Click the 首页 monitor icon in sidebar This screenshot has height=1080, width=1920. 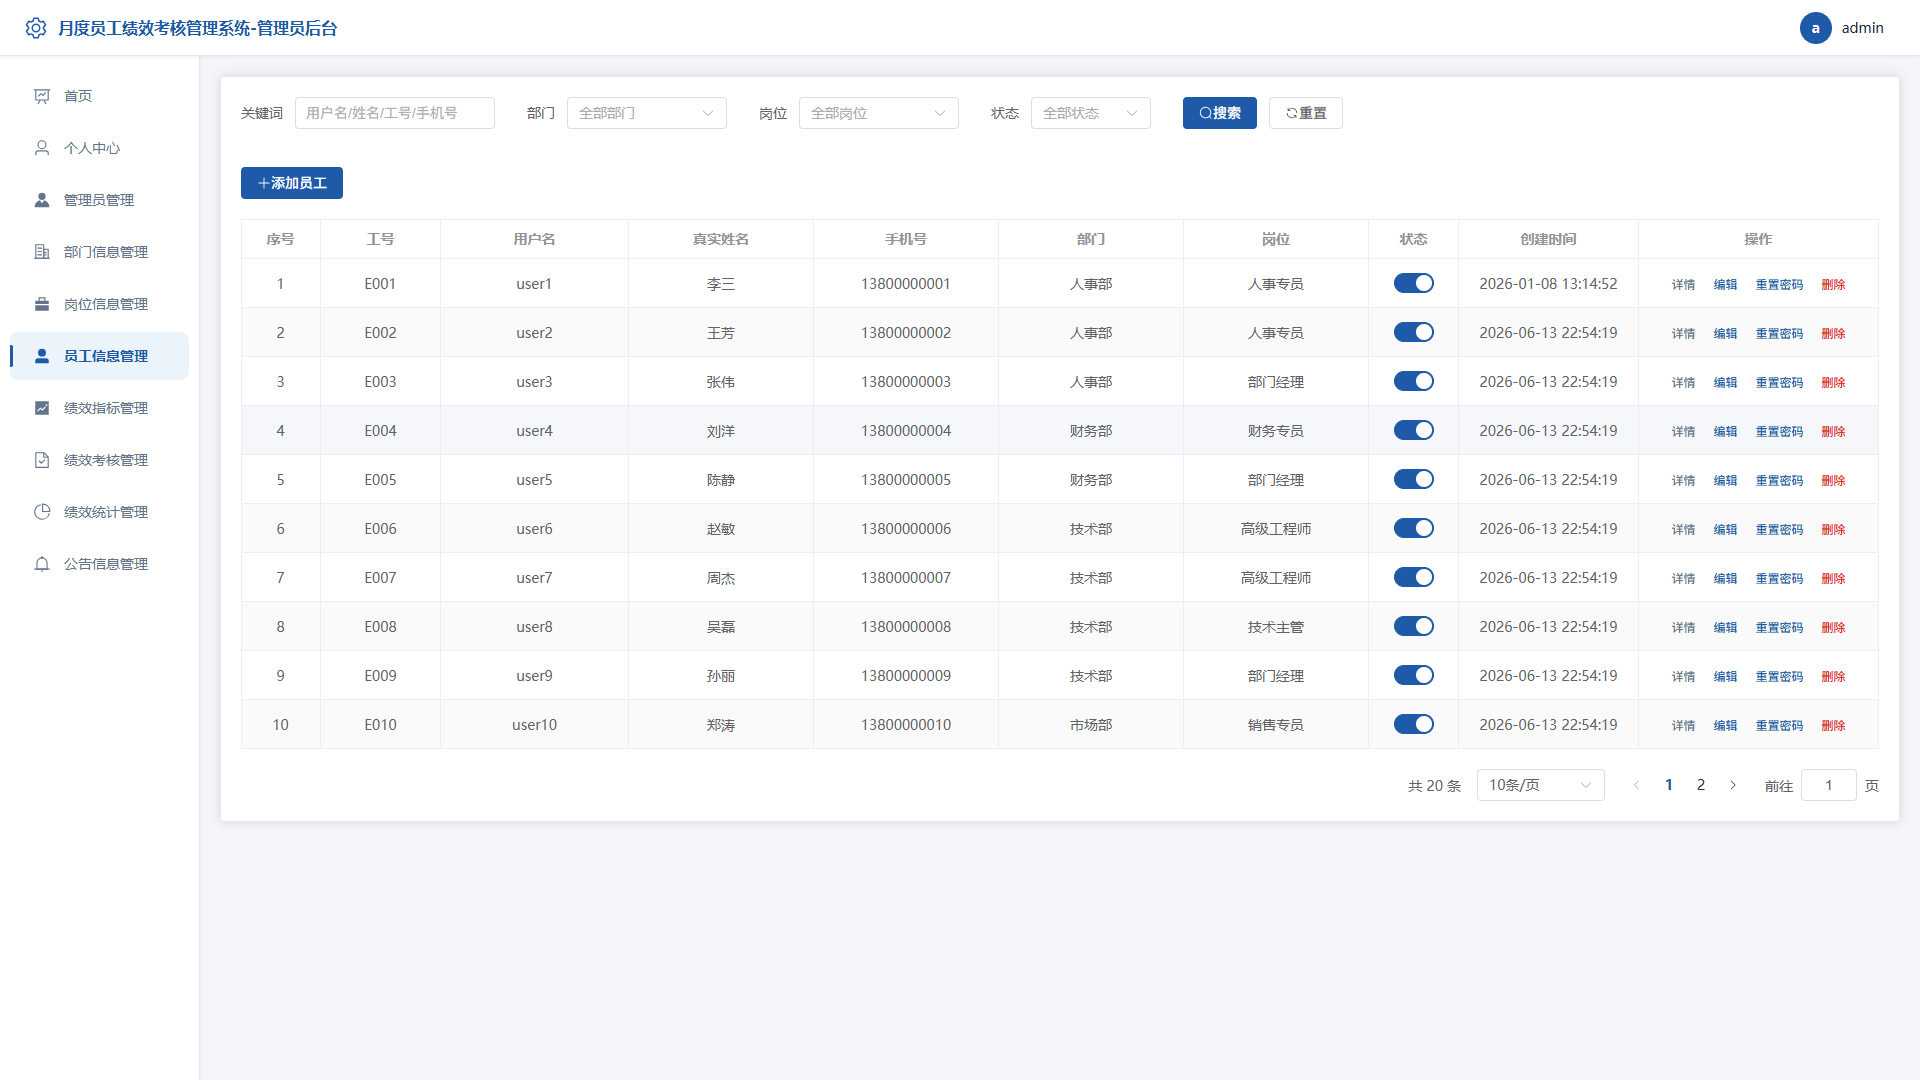(x=42, y=96)
